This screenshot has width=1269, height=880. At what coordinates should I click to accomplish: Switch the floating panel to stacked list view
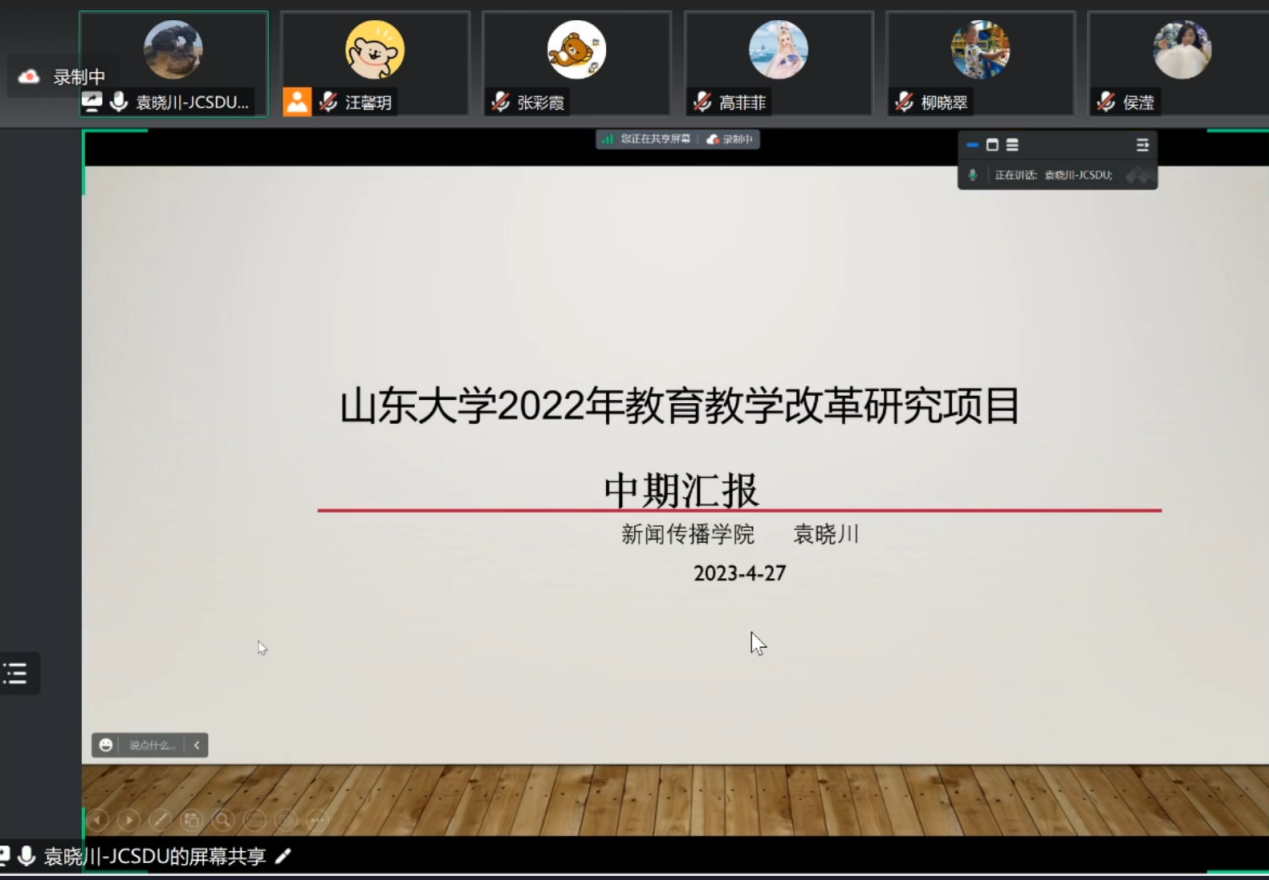[x=1012, y=145]
